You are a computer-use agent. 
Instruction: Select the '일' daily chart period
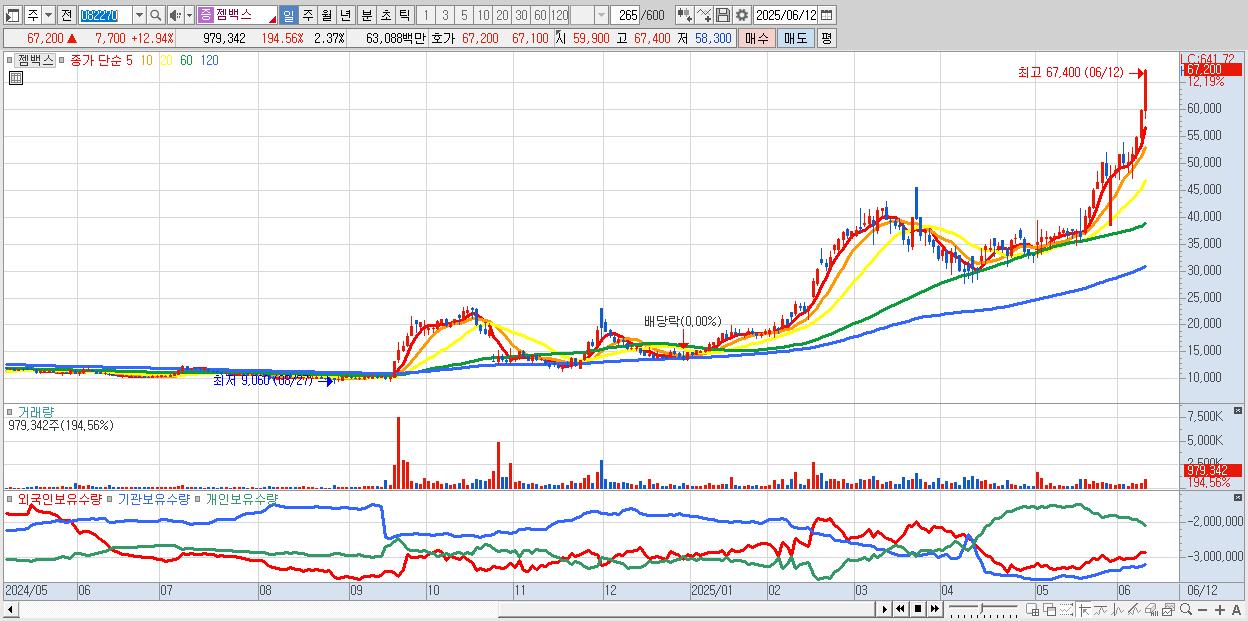point(288,15)
